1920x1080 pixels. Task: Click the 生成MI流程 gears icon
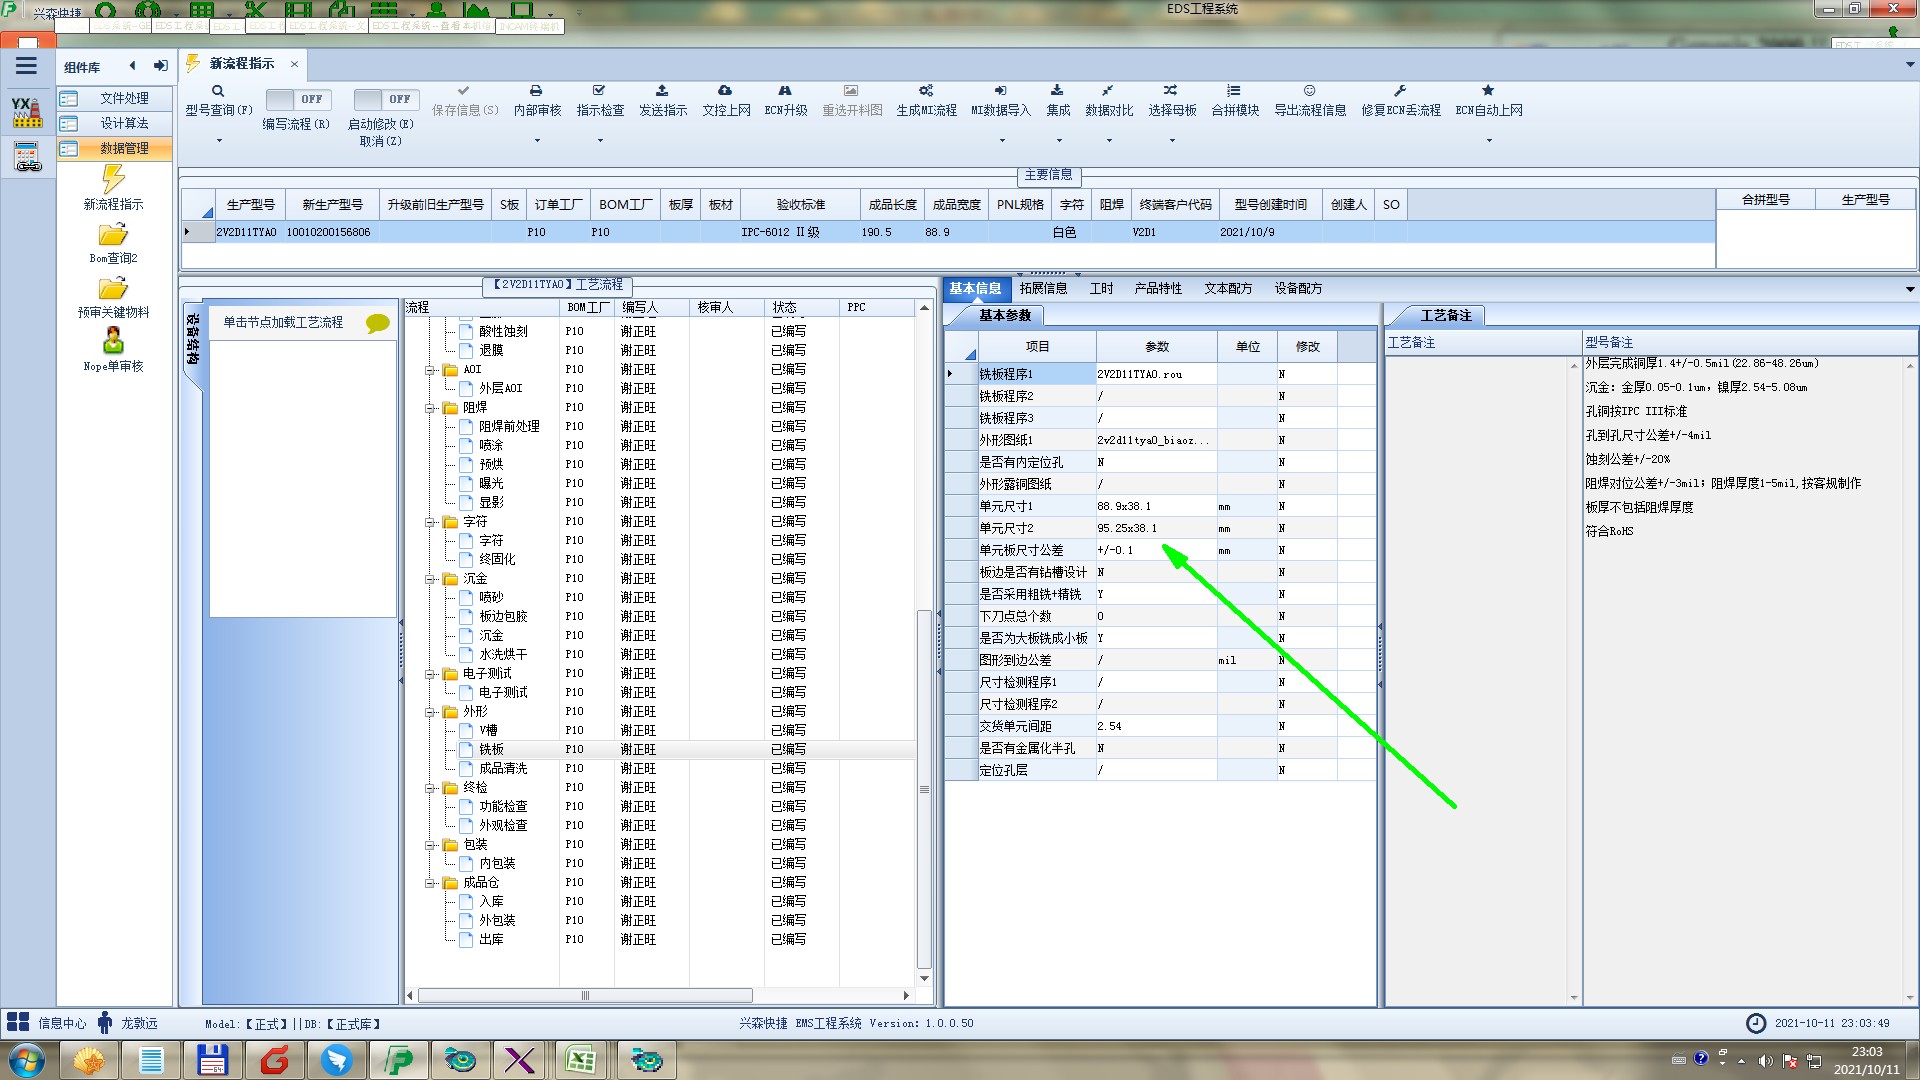(926, 91)
